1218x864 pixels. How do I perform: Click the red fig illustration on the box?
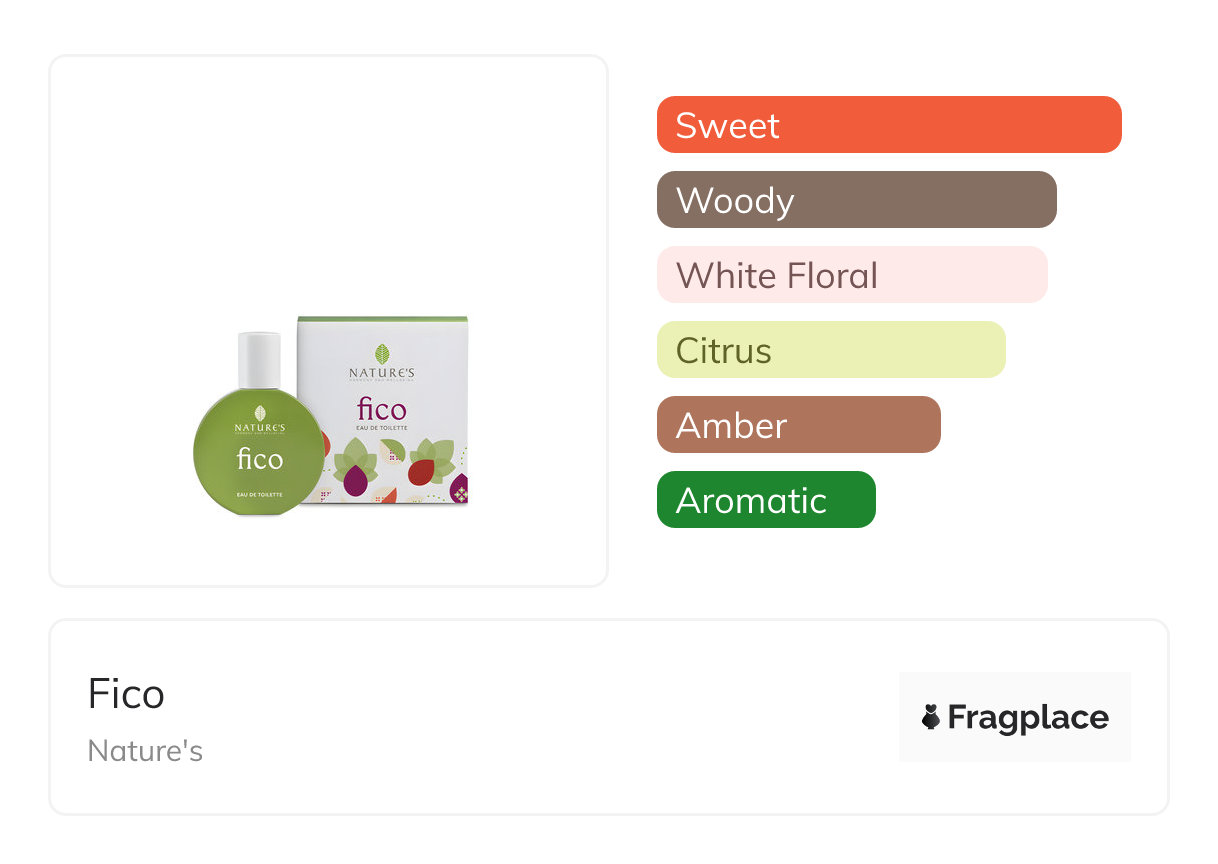point(420,471)
